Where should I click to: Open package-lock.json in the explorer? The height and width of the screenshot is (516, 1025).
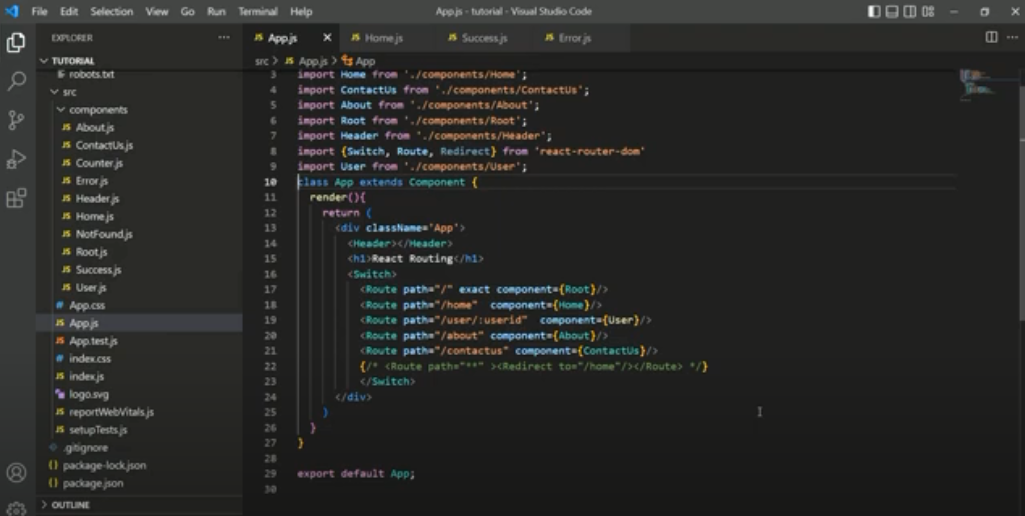tap(104, 465)
